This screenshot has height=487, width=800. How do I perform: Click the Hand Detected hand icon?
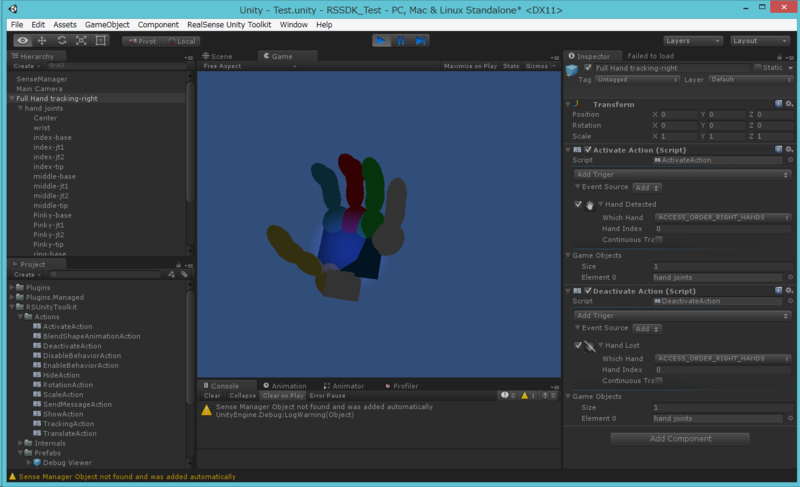pyautogui.click(x=590, y=205)
